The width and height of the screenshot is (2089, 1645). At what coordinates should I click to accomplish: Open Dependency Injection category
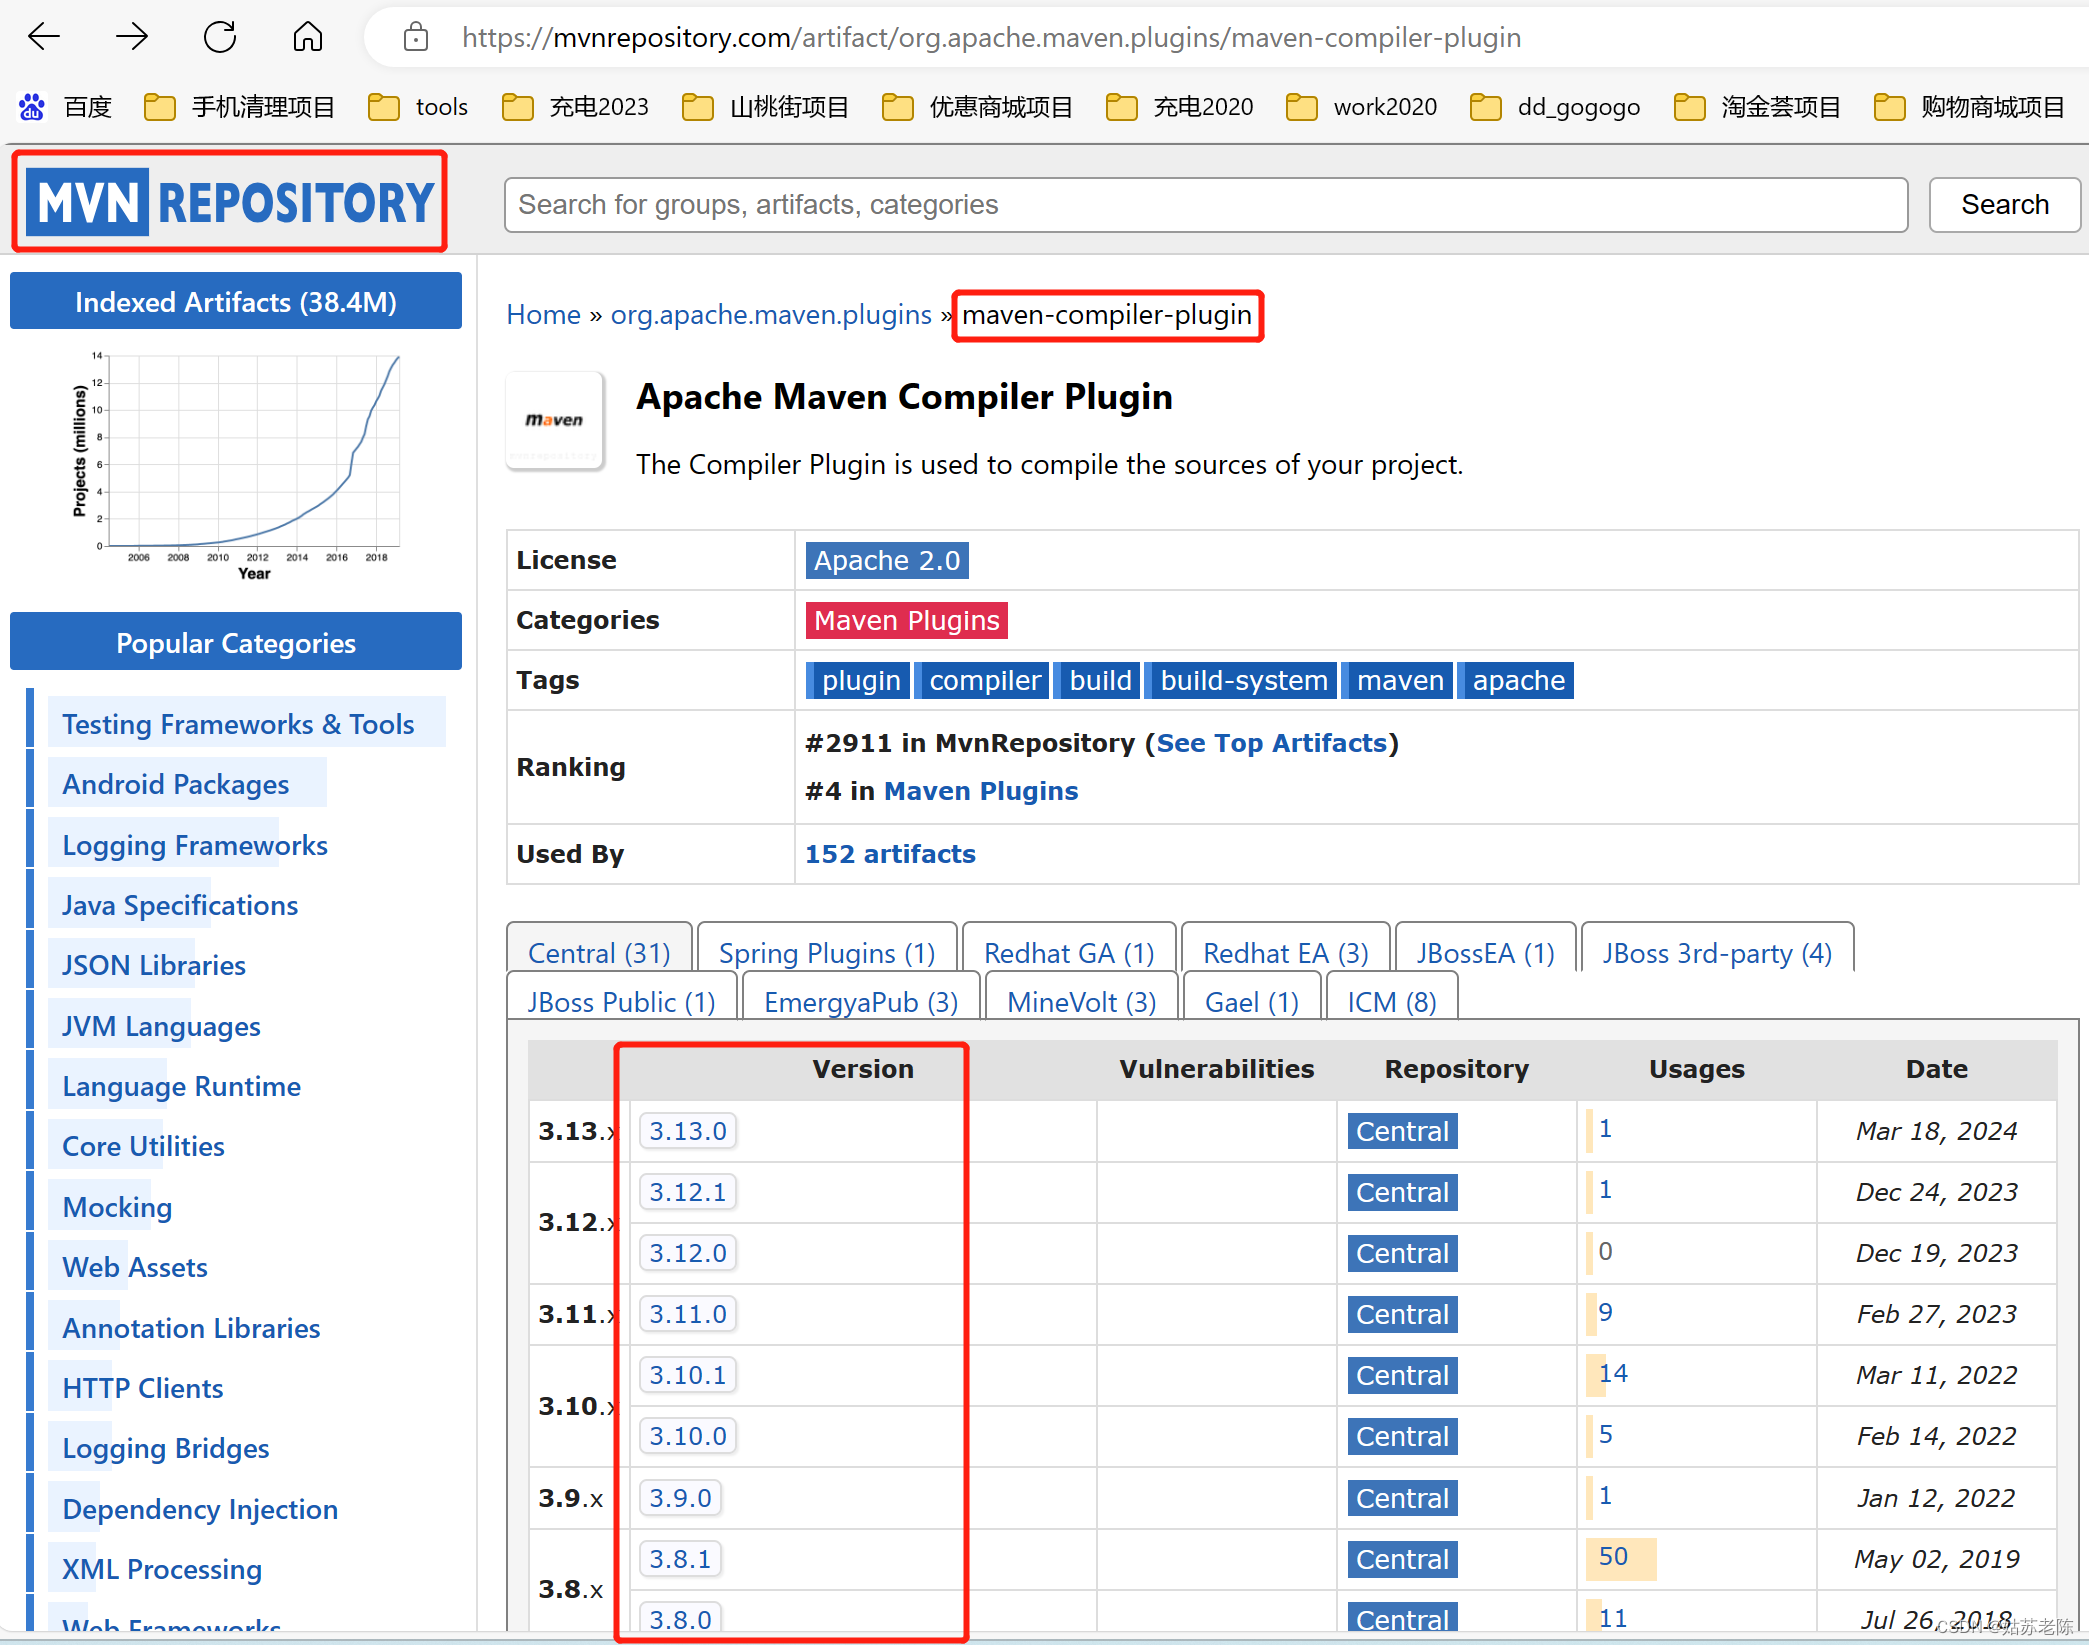point(200,1509)
